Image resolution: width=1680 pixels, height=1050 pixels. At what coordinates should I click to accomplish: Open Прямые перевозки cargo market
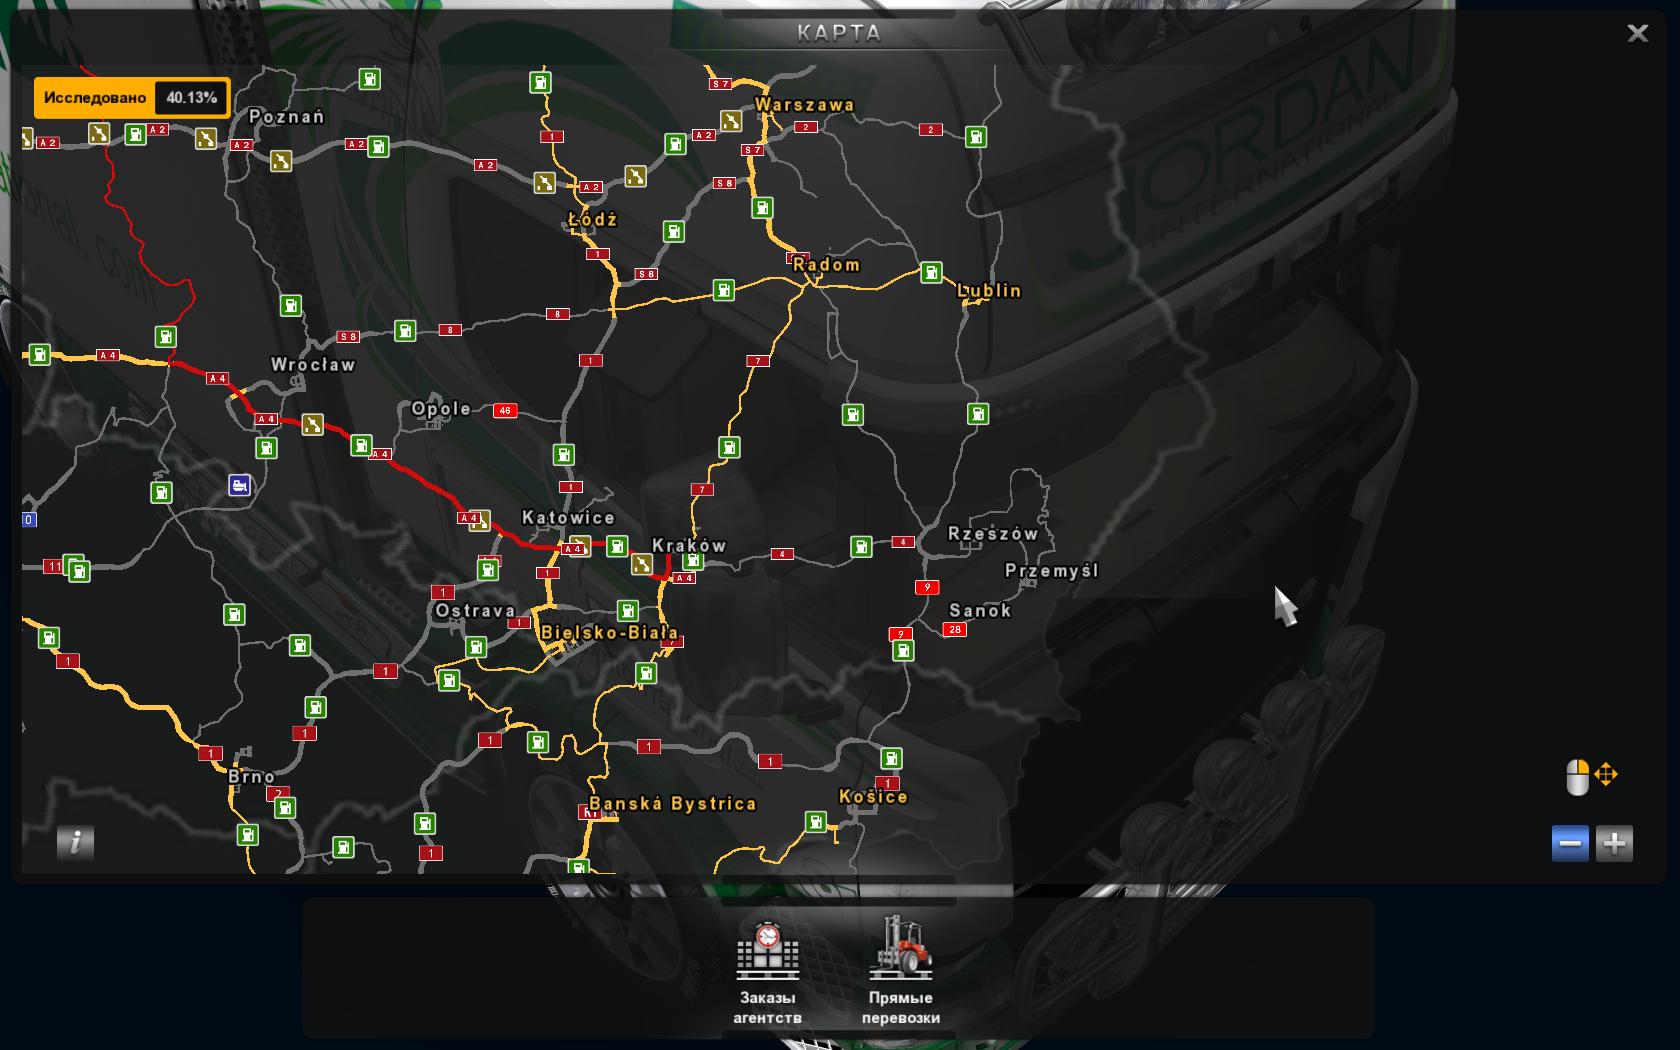(900, 971)
